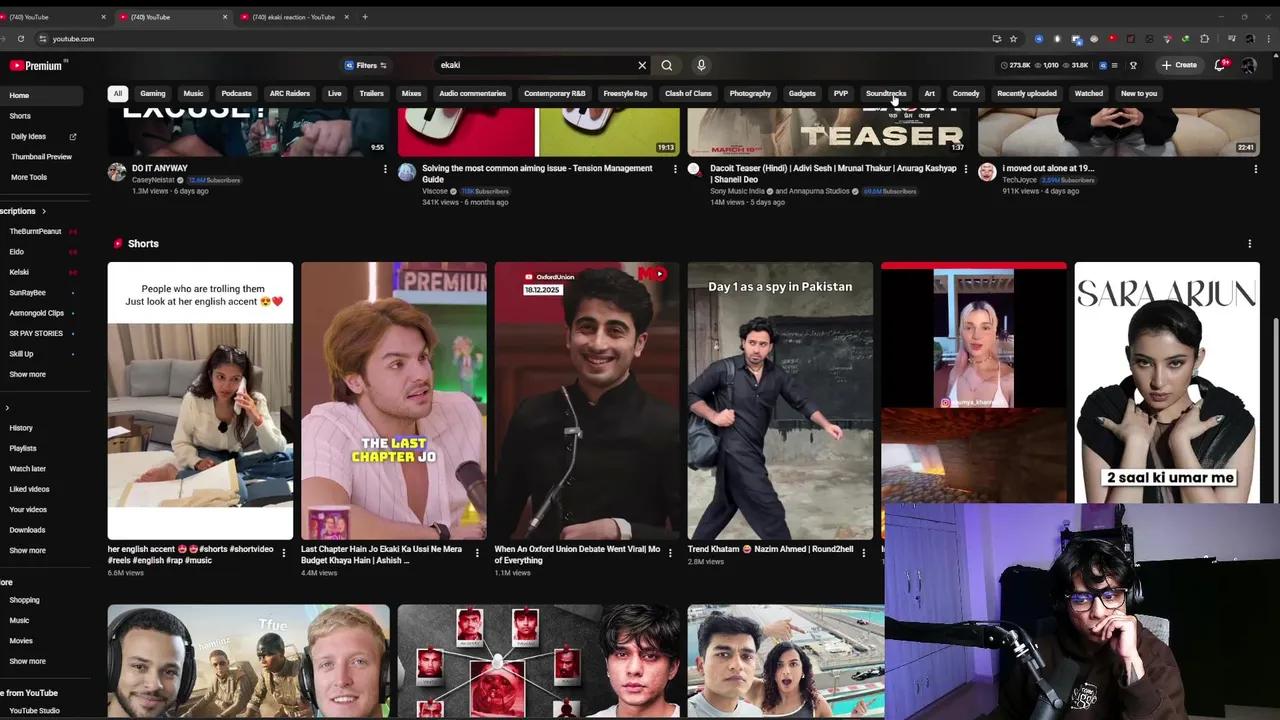Toggle the Recently uploaded filter
Viewport: 1280px width, 720px height.
1026,93
